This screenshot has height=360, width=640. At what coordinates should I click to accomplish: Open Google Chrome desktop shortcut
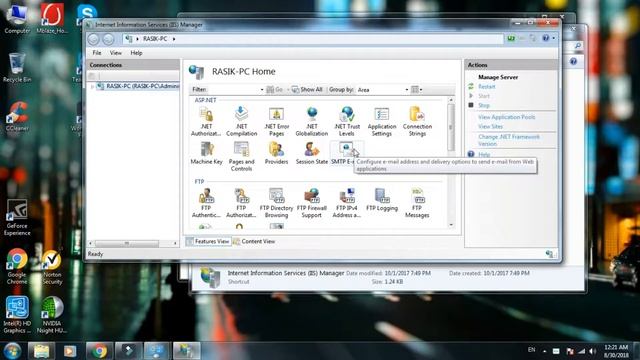(x=17, y=267)
